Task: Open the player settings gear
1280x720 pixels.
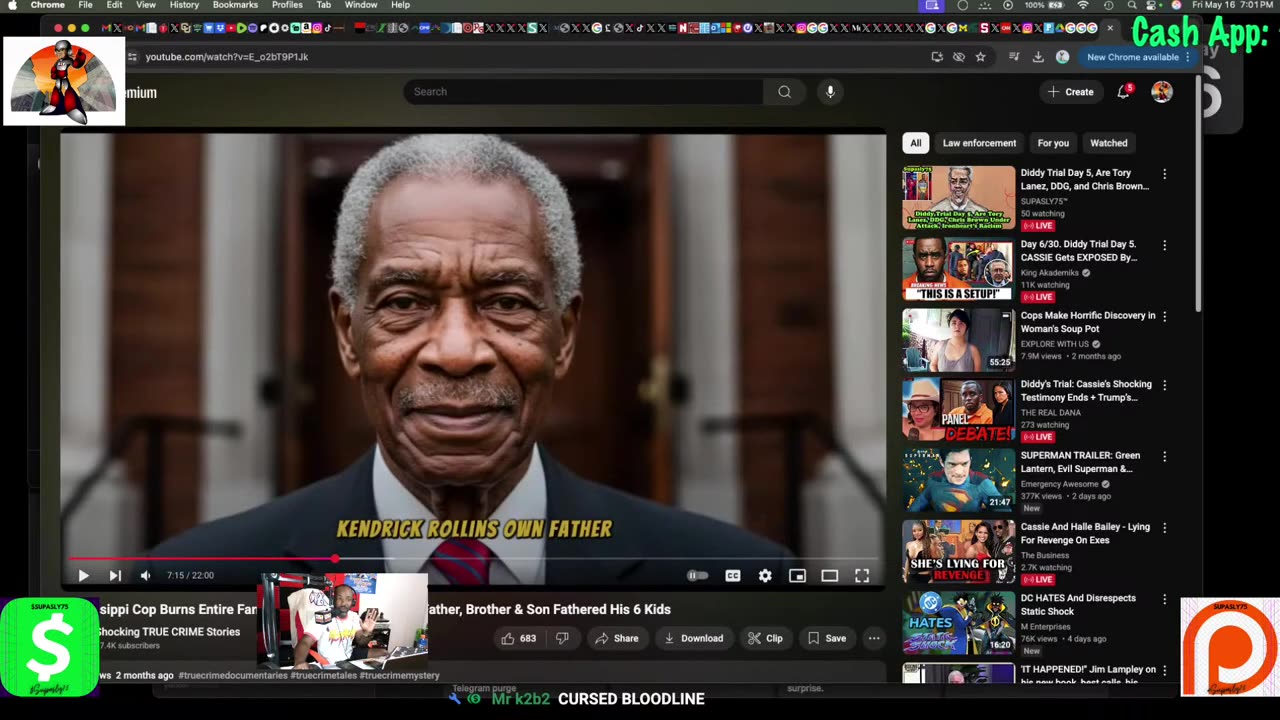Action: (765, 575)
